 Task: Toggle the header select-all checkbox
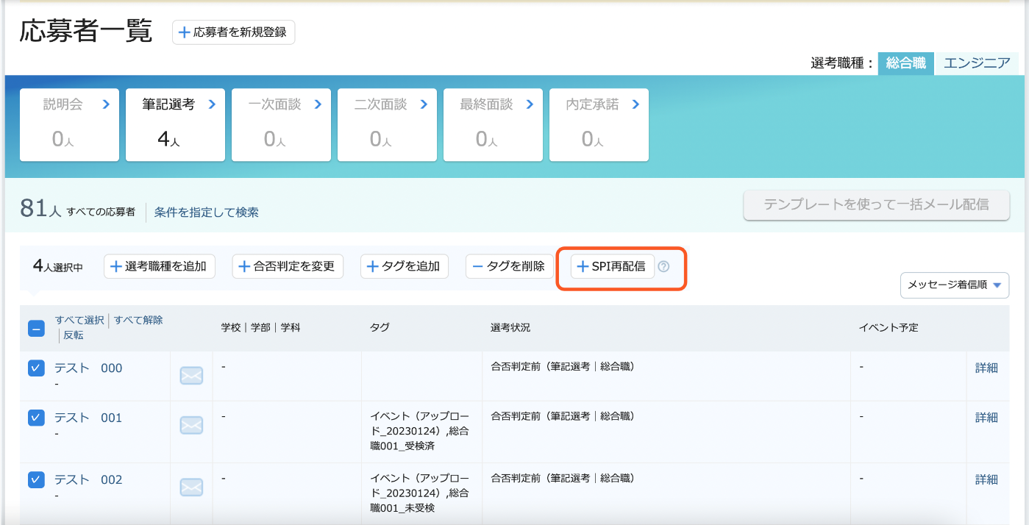coord(36,328)
